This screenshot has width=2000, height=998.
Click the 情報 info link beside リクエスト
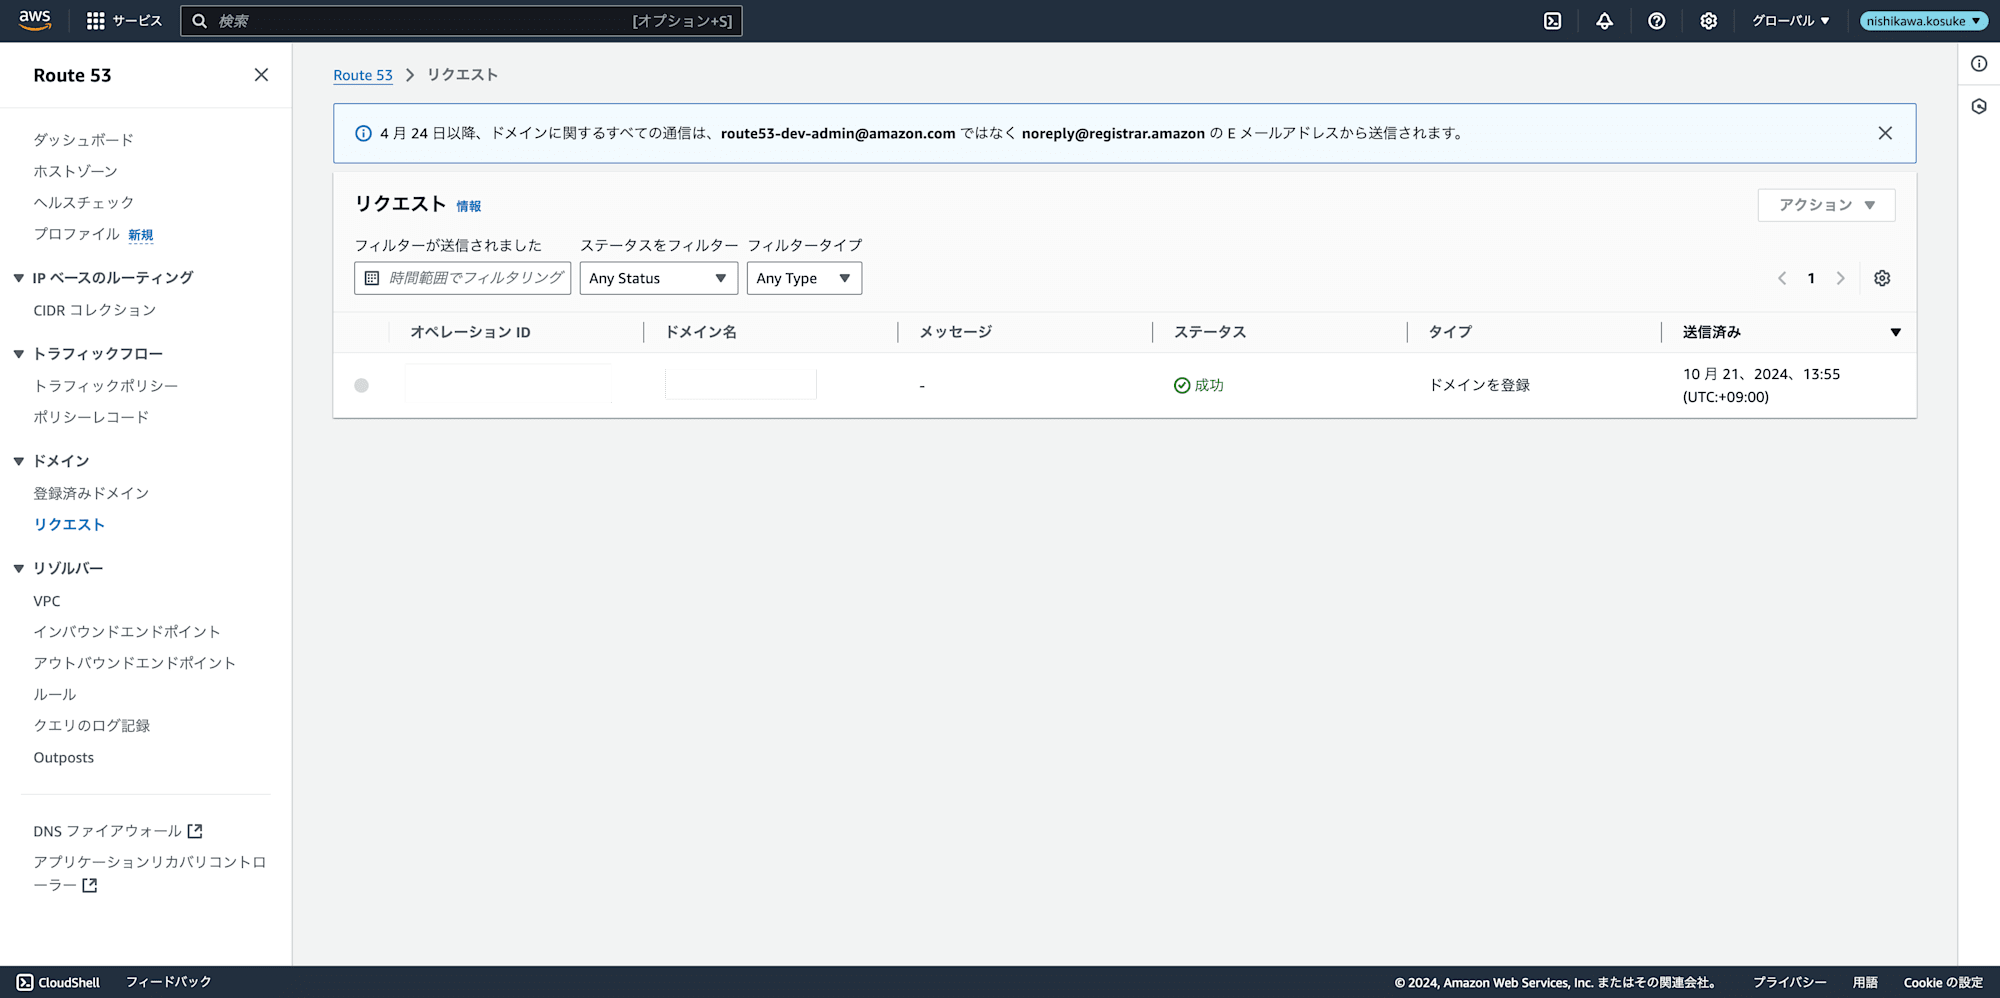click(469, 206)
